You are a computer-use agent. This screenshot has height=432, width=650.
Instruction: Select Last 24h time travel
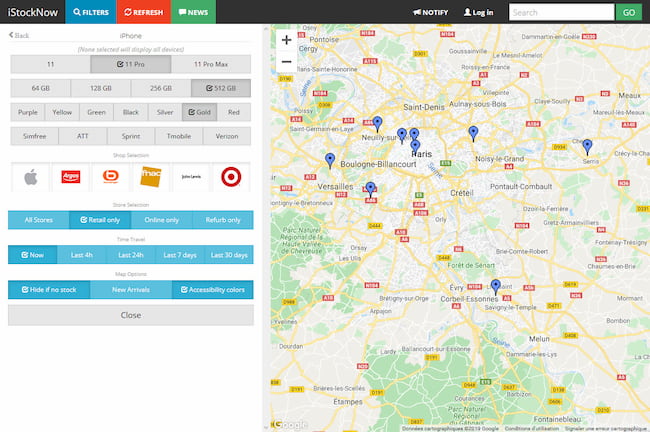tap(131, 255)
